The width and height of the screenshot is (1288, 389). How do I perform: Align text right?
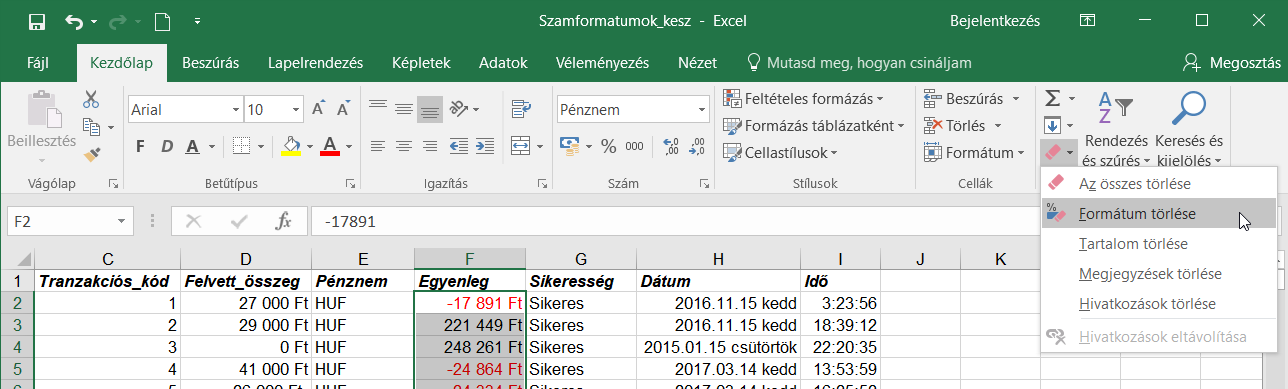[430, 146]
